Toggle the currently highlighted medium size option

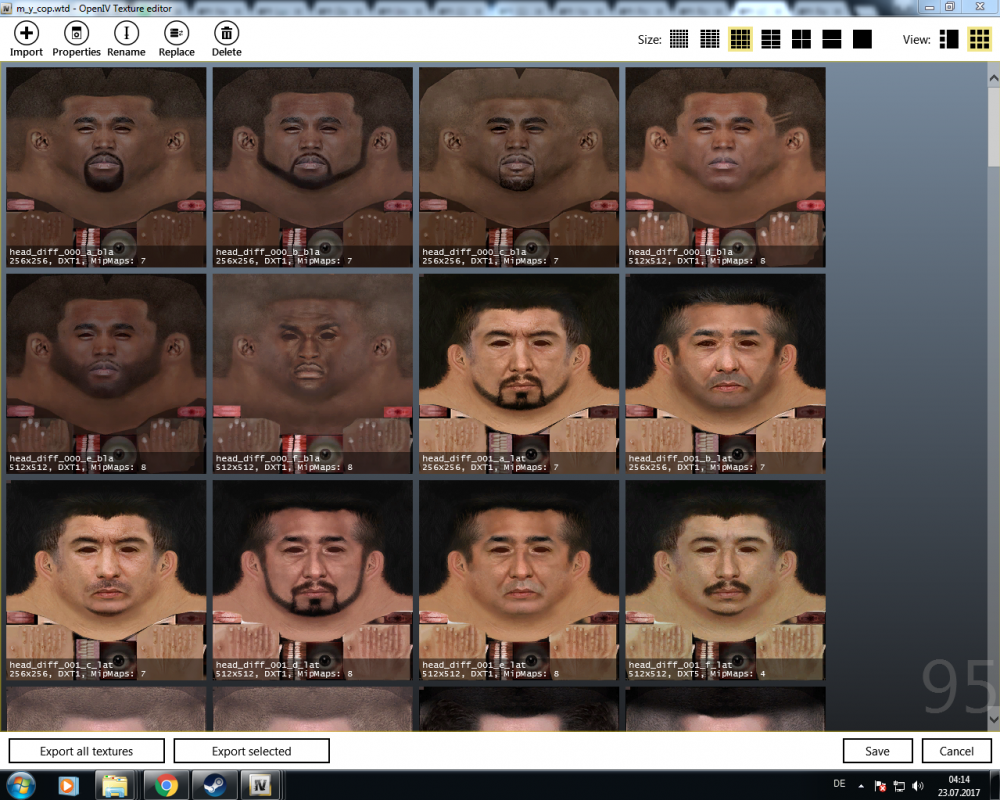tap(740, 39)
